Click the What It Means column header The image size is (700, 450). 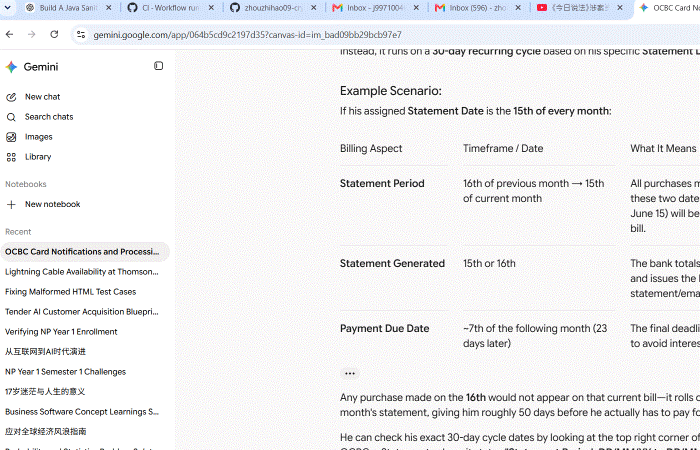point(663,149)
